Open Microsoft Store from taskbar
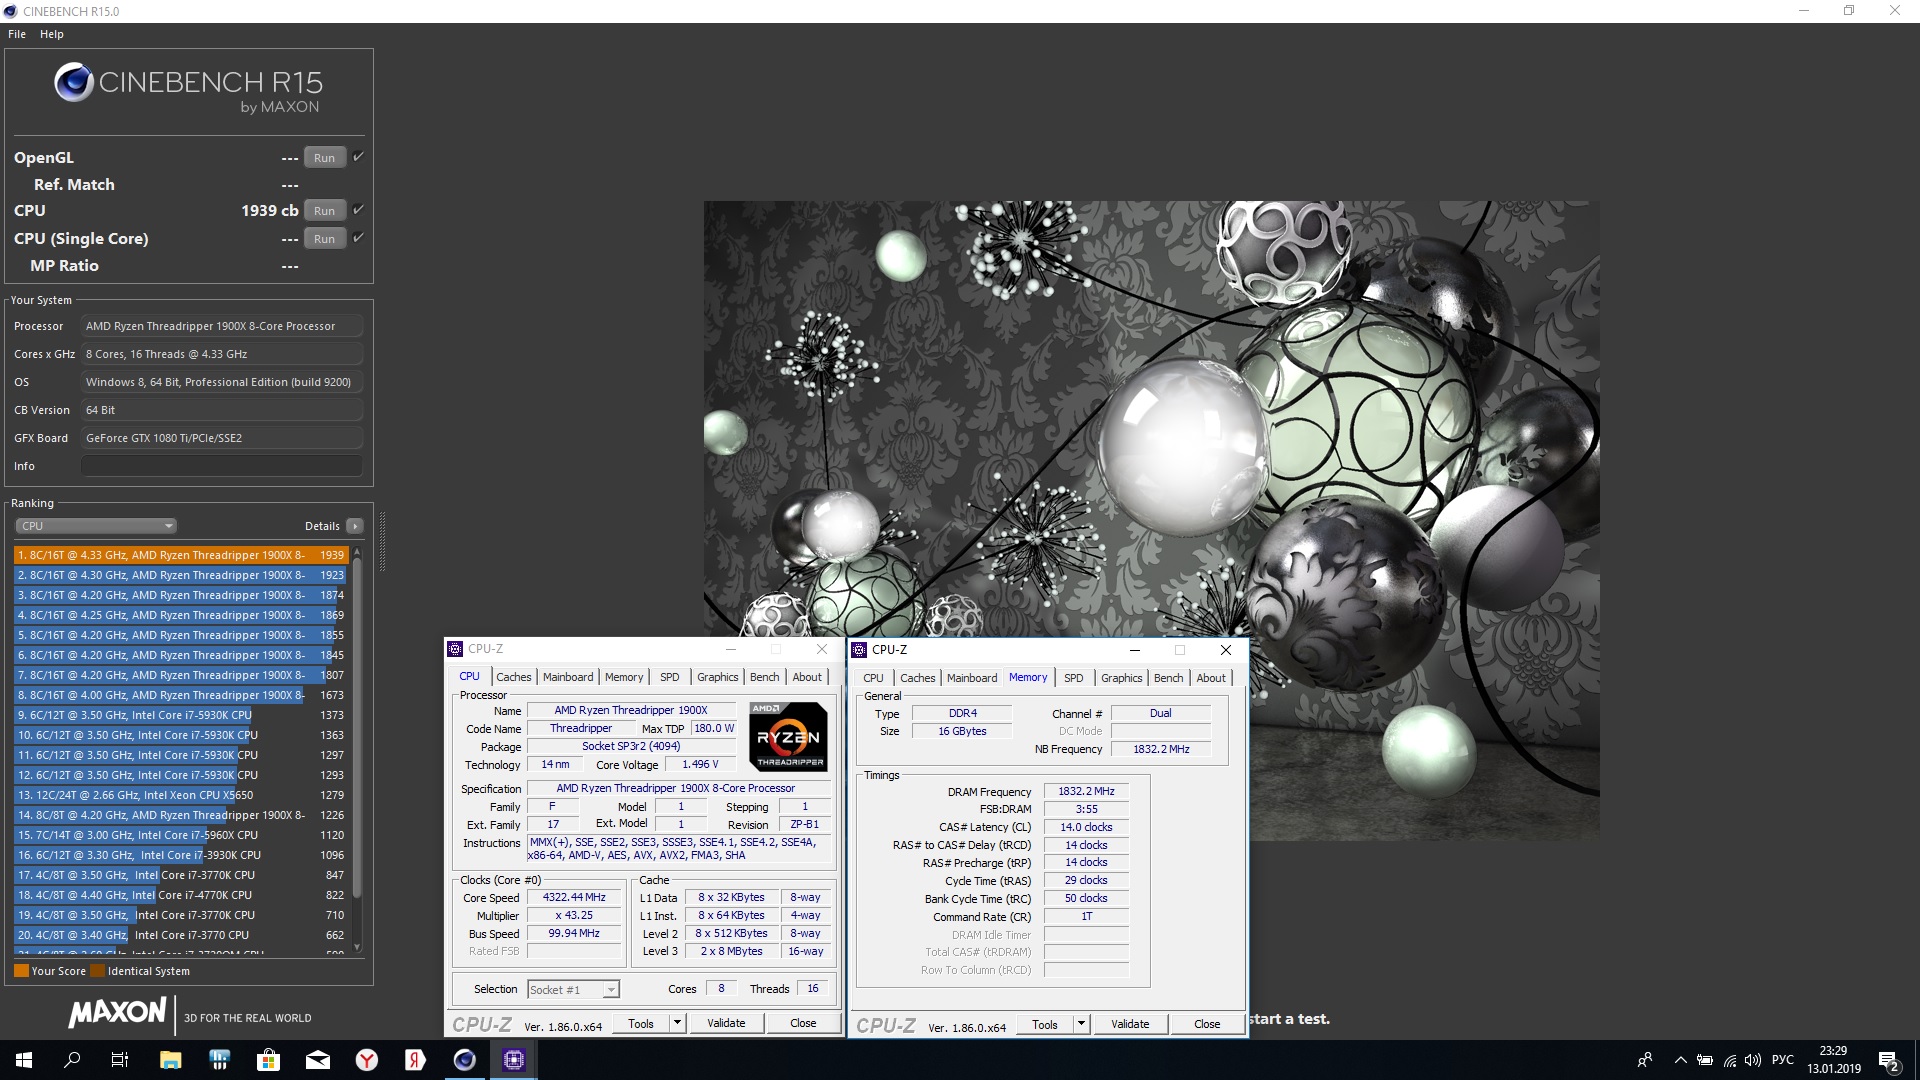The image size is (1920, 1080). tap(268, 1060)
